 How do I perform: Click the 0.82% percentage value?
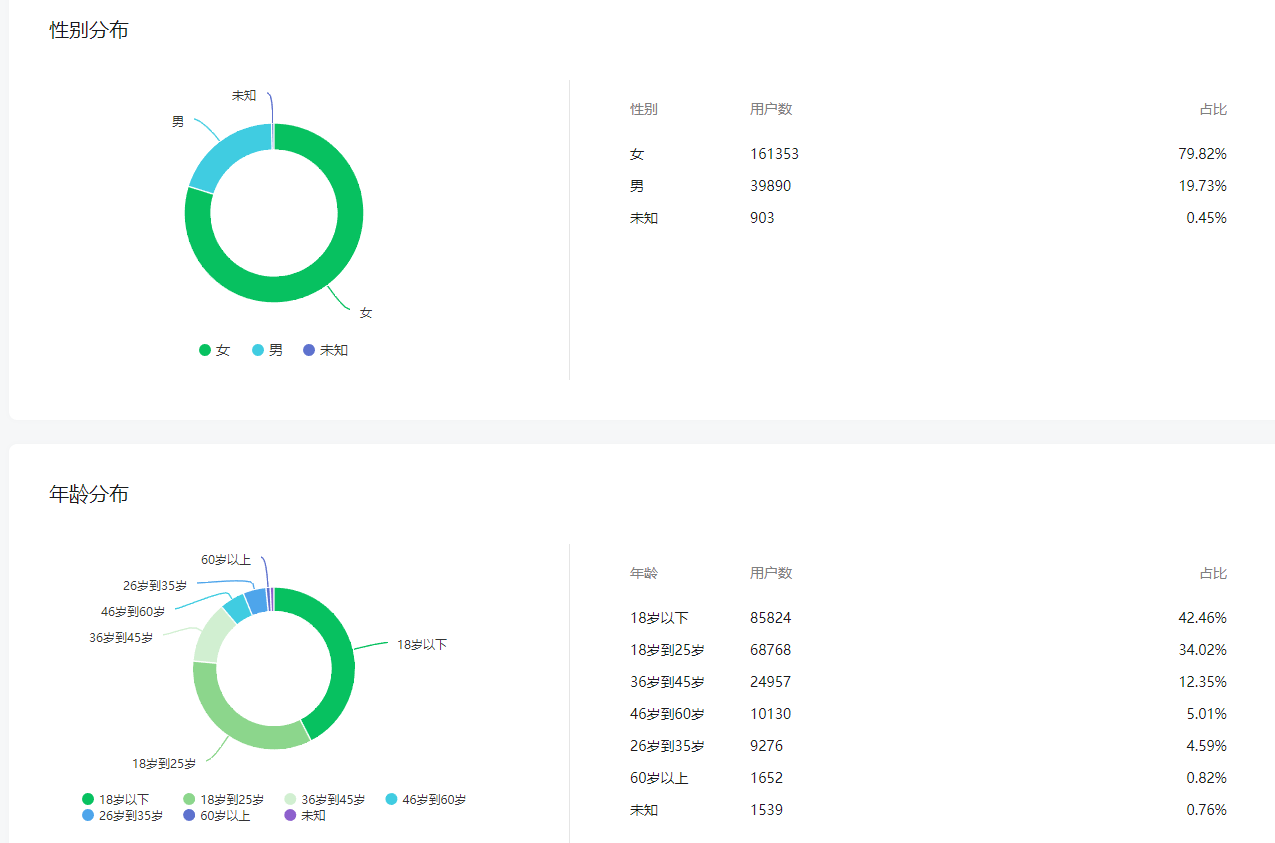click(1206, 778)
